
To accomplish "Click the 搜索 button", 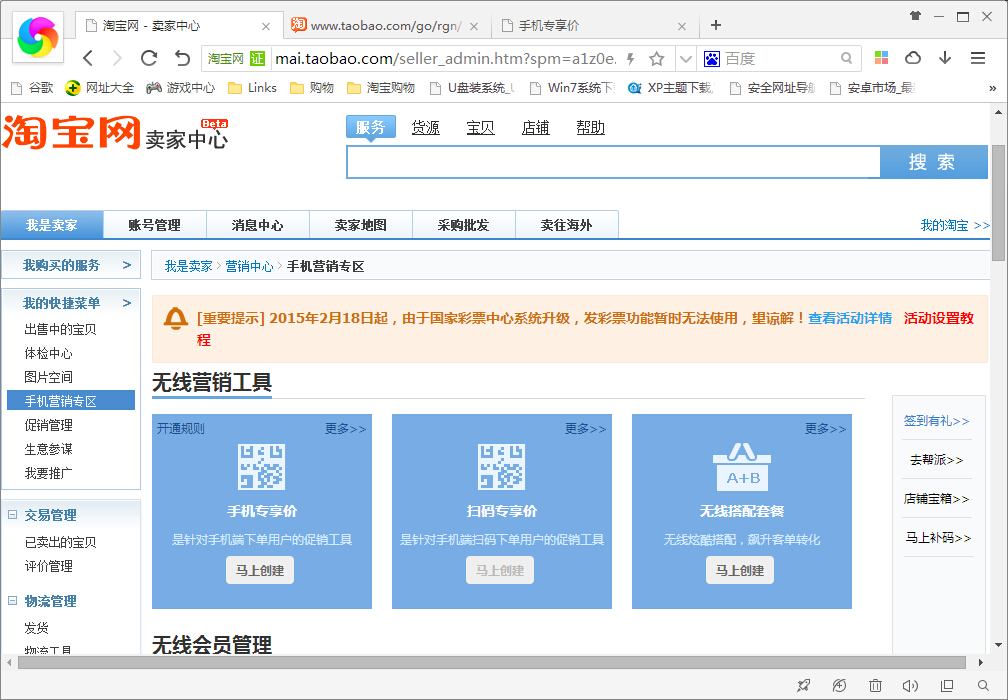I will (x=933, y=162).
